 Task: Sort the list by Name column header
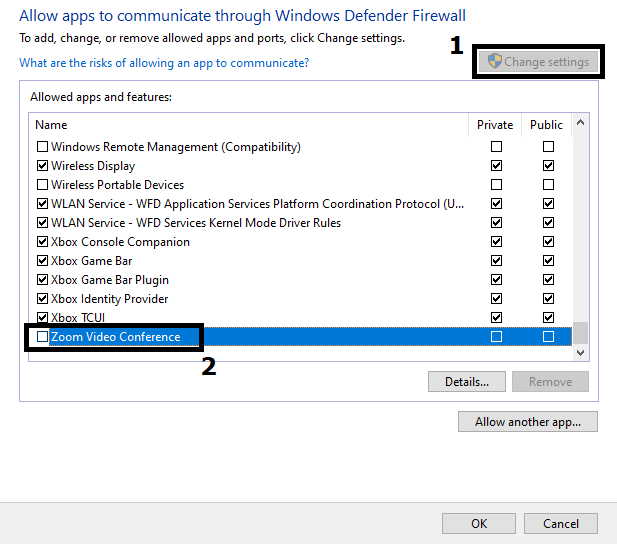tap(250, 125)
